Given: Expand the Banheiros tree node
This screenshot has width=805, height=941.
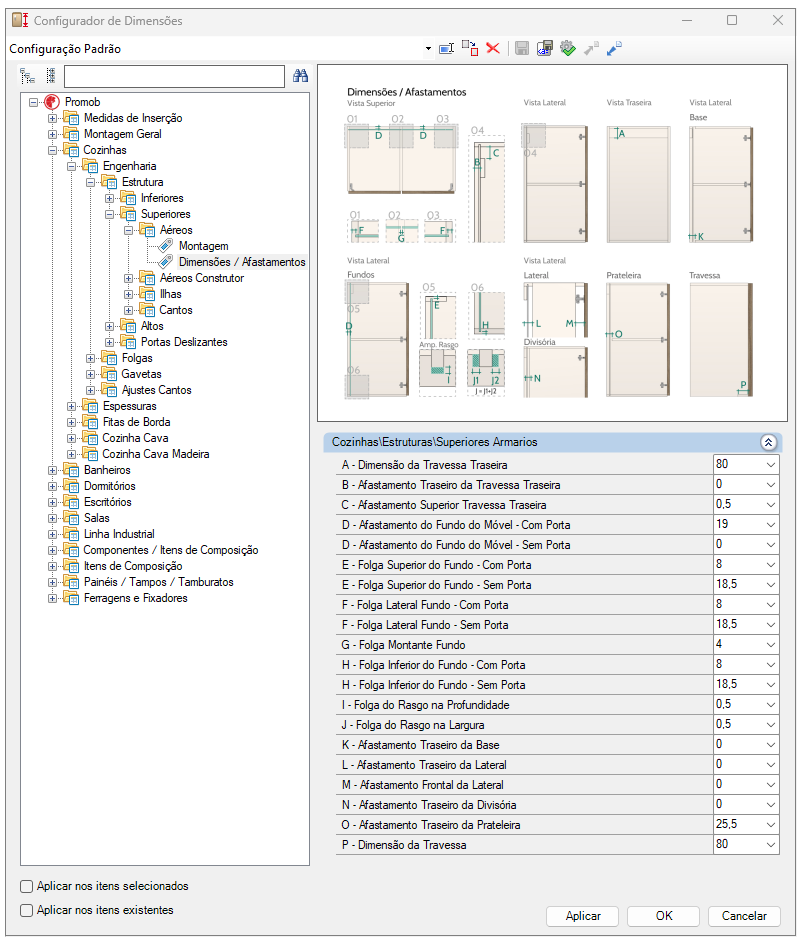Looking at the screenshot, I should coord(52,470).
